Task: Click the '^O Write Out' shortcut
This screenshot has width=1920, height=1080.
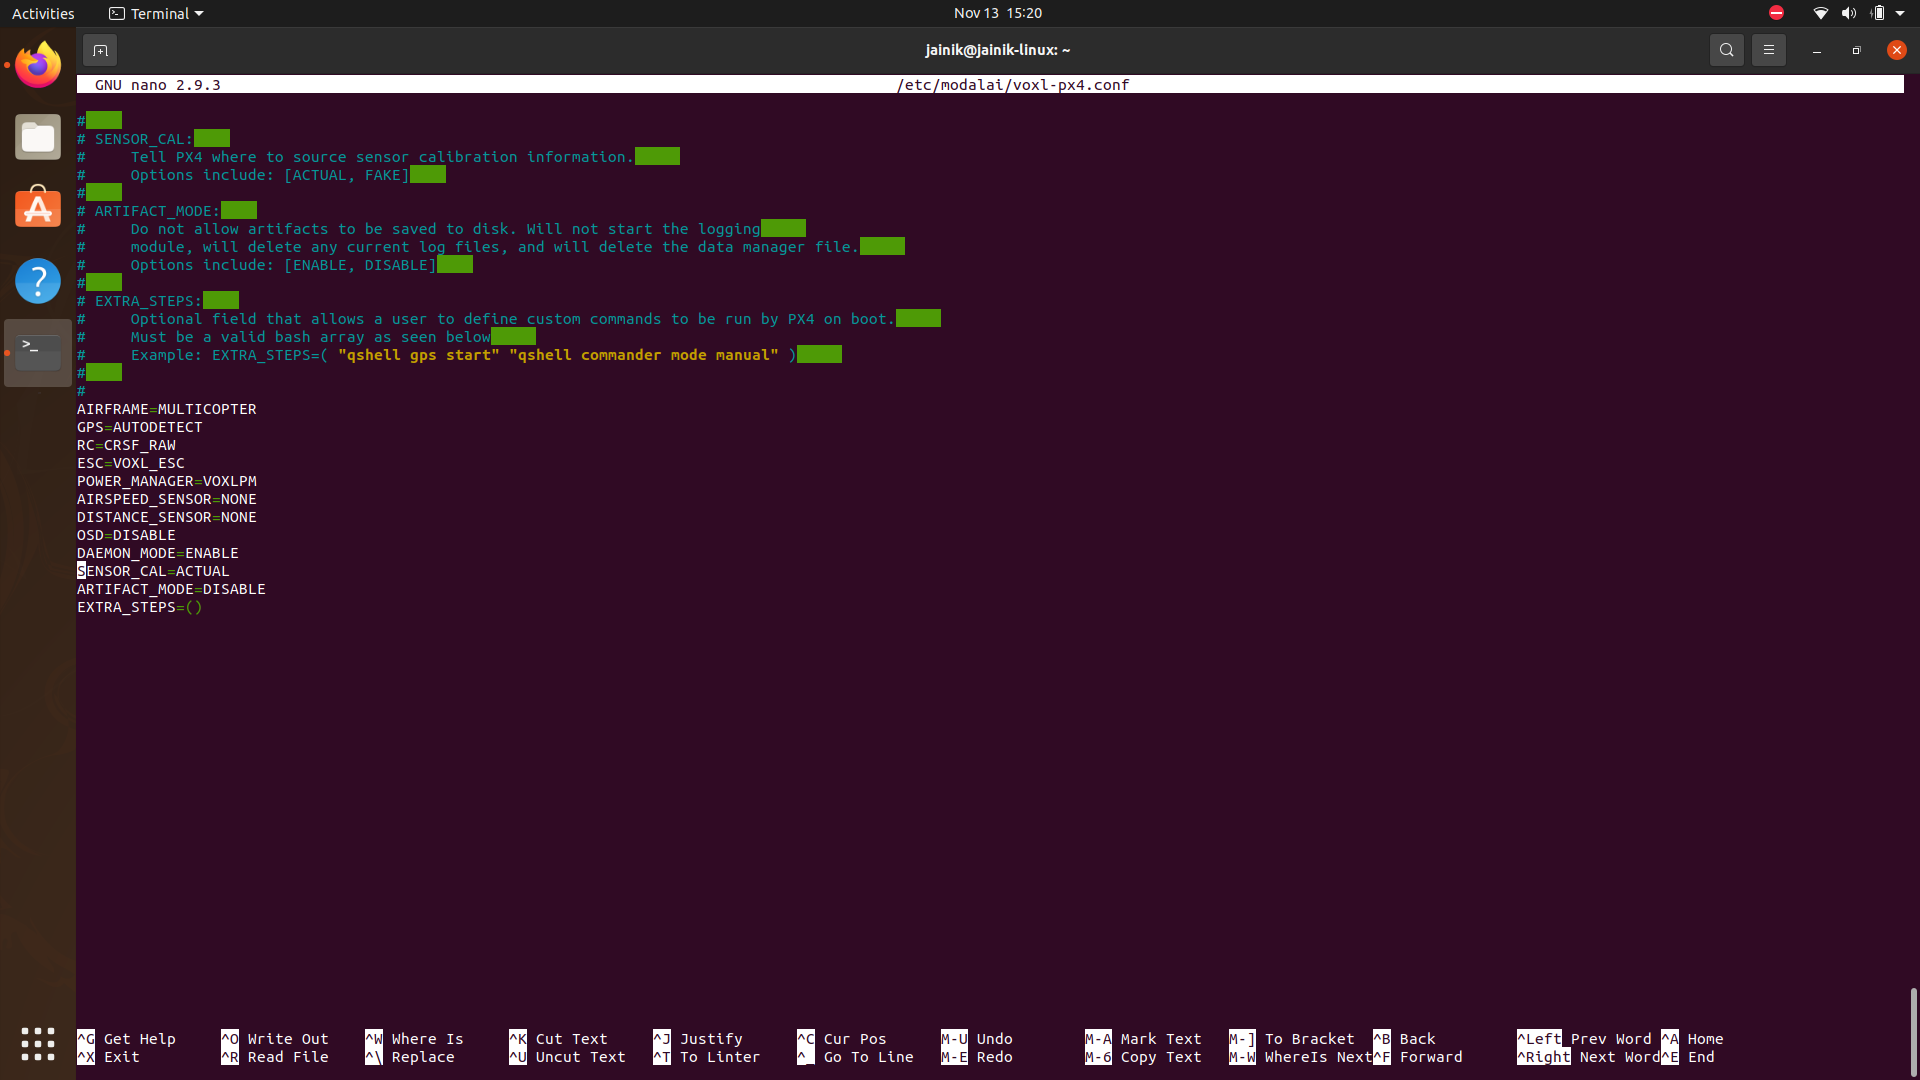Action: (x=275, y=1039)
